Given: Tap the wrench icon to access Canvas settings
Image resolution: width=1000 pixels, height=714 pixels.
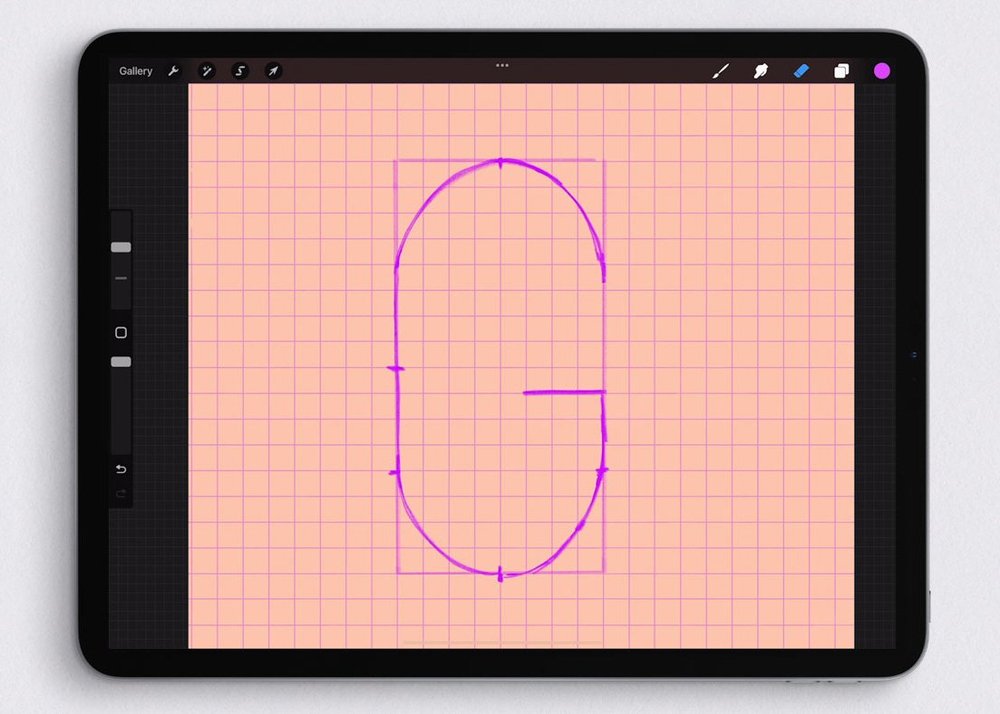Looking at the screenshot, I should coord(174,71).
